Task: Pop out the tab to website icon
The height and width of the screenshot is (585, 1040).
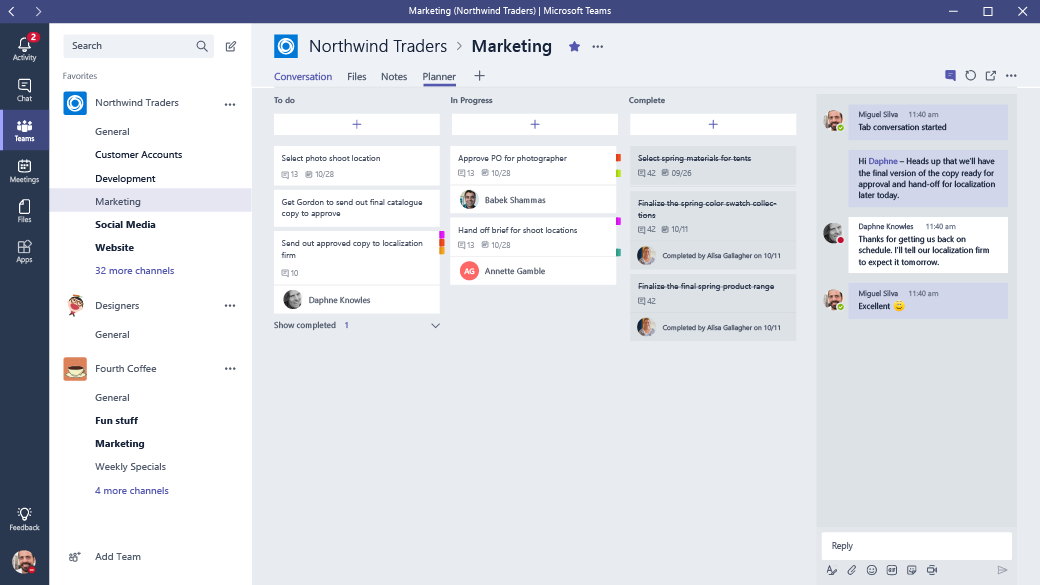Action: pos(990,76)
